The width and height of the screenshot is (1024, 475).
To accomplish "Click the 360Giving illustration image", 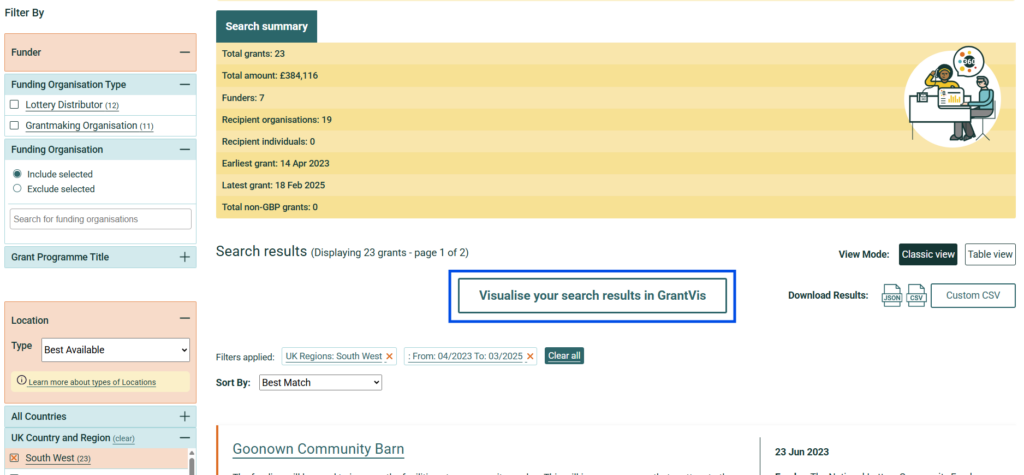I will [951, 97].
